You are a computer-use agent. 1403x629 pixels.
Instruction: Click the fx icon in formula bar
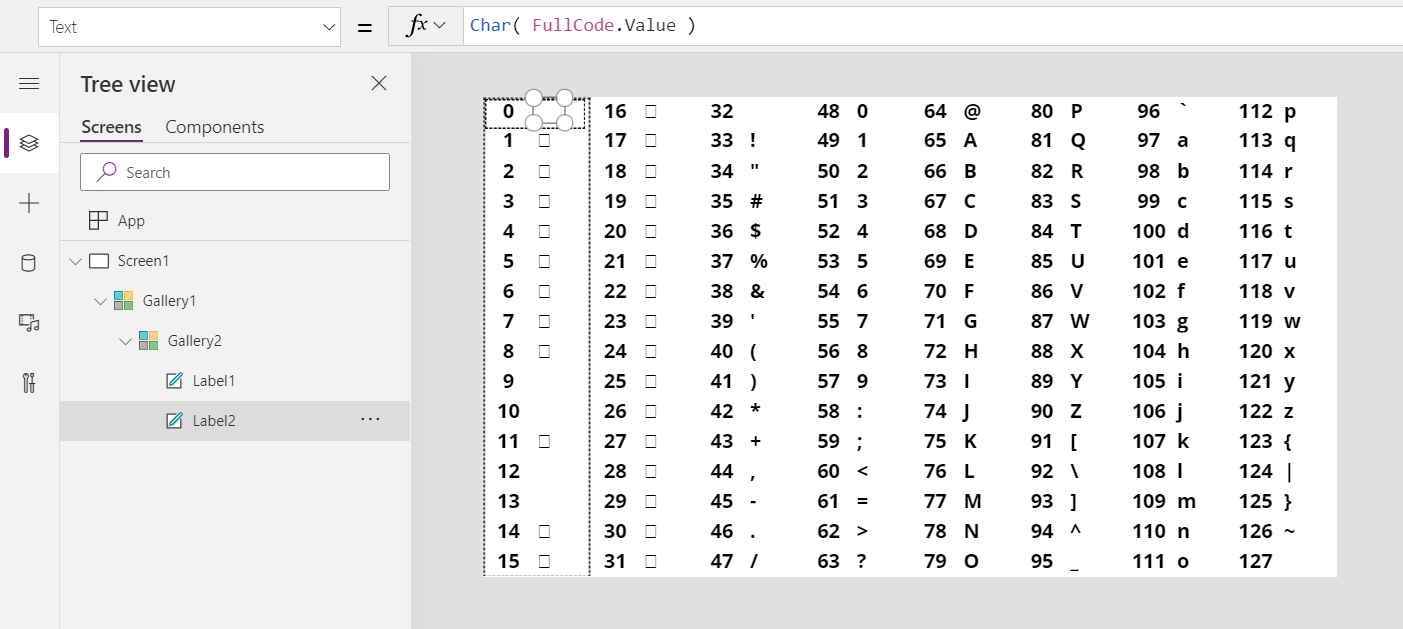[418, 25]
